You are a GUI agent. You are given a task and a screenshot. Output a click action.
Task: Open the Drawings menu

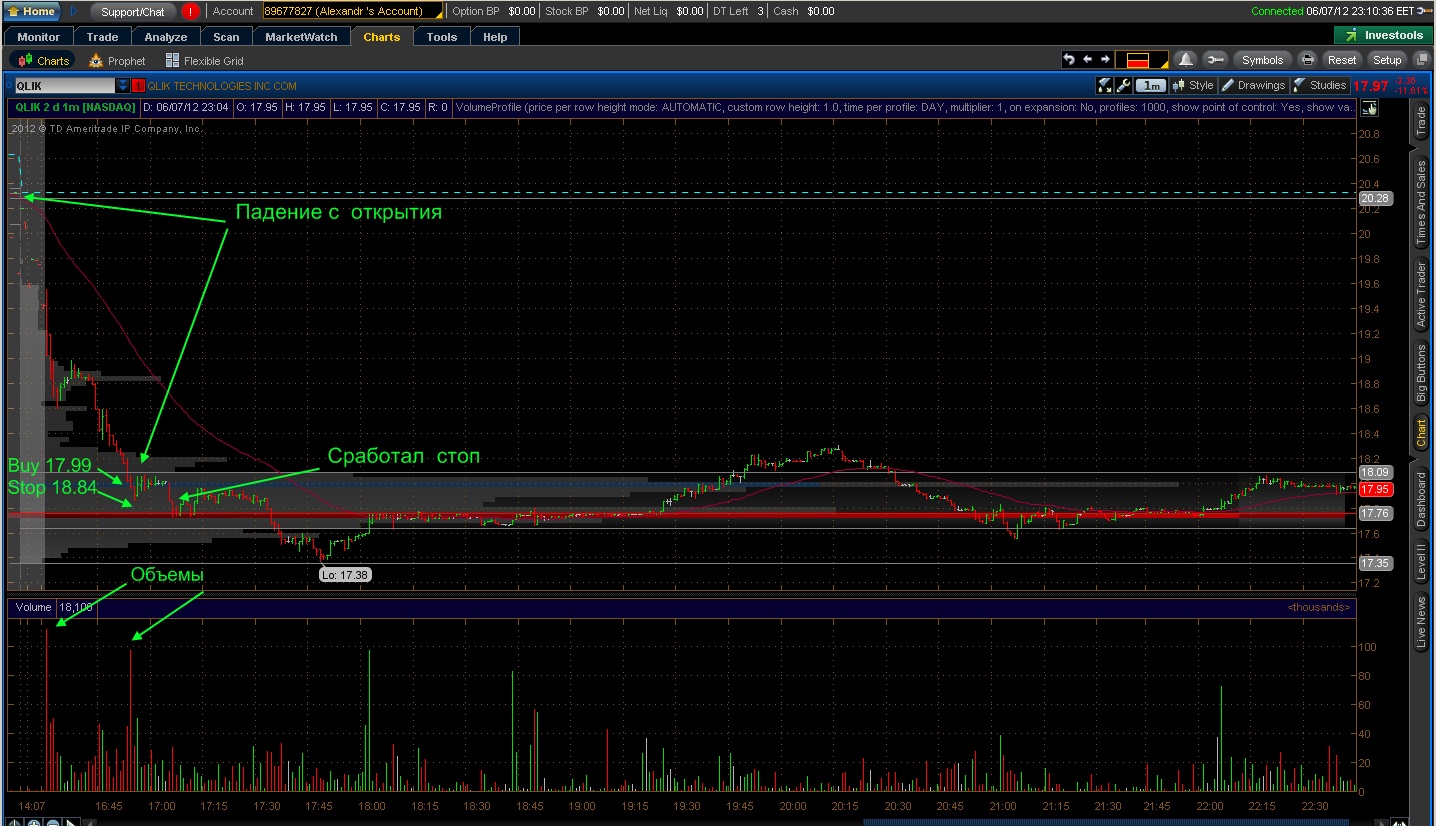click(1254, 85)
